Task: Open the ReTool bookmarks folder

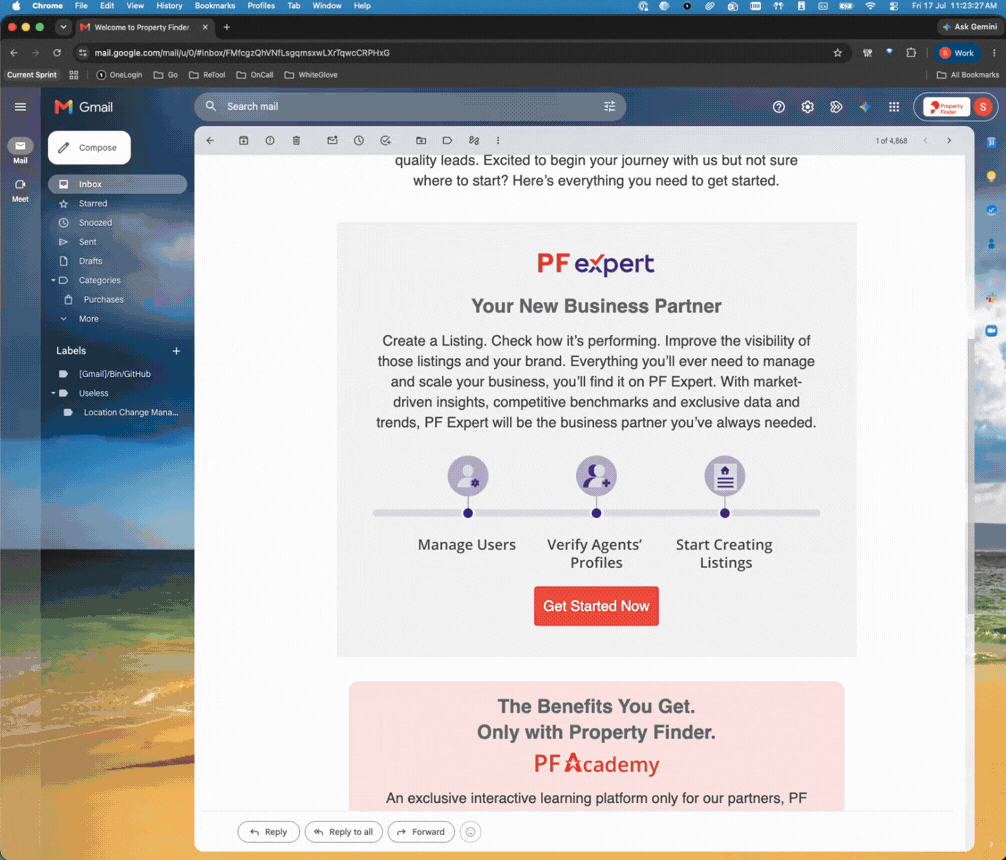Action: click(207, 75)
